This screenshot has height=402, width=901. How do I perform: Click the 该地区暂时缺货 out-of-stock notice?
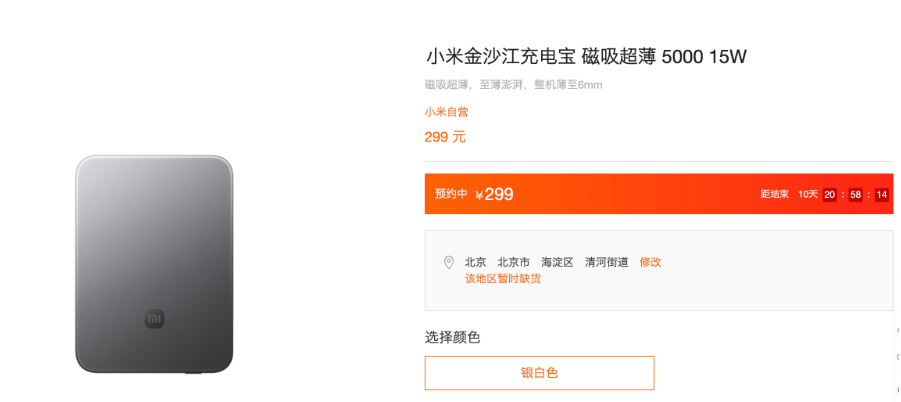click(503, 279)
